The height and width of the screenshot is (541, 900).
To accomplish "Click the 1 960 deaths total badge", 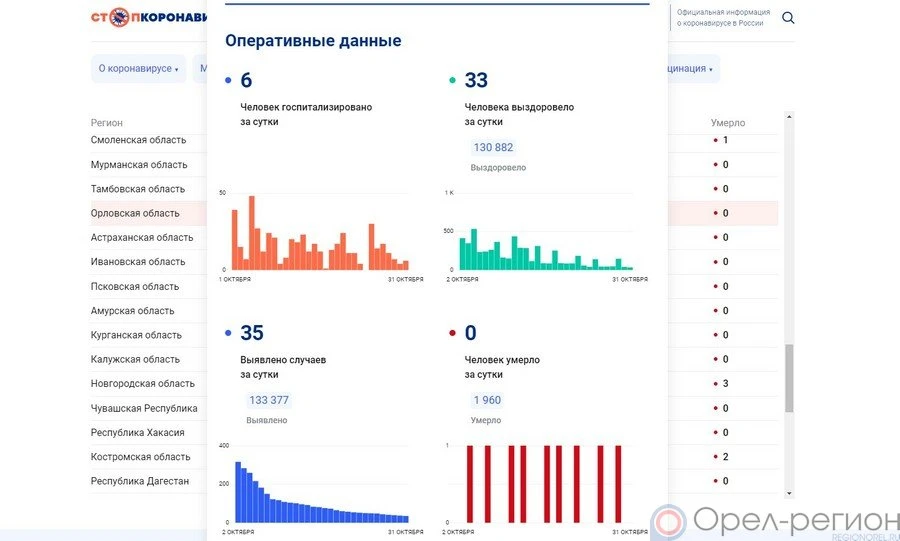I will coord(487,400).
